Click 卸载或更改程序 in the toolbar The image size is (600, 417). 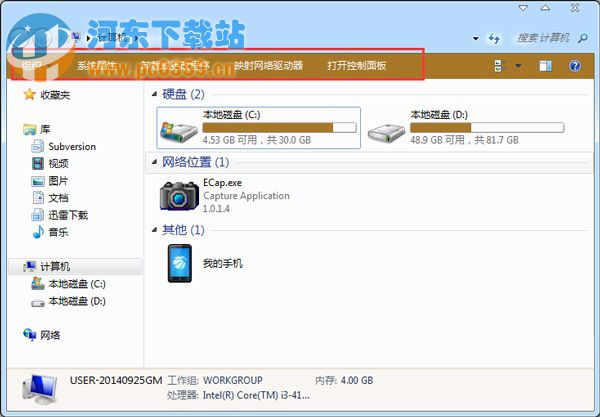point(175,65)
